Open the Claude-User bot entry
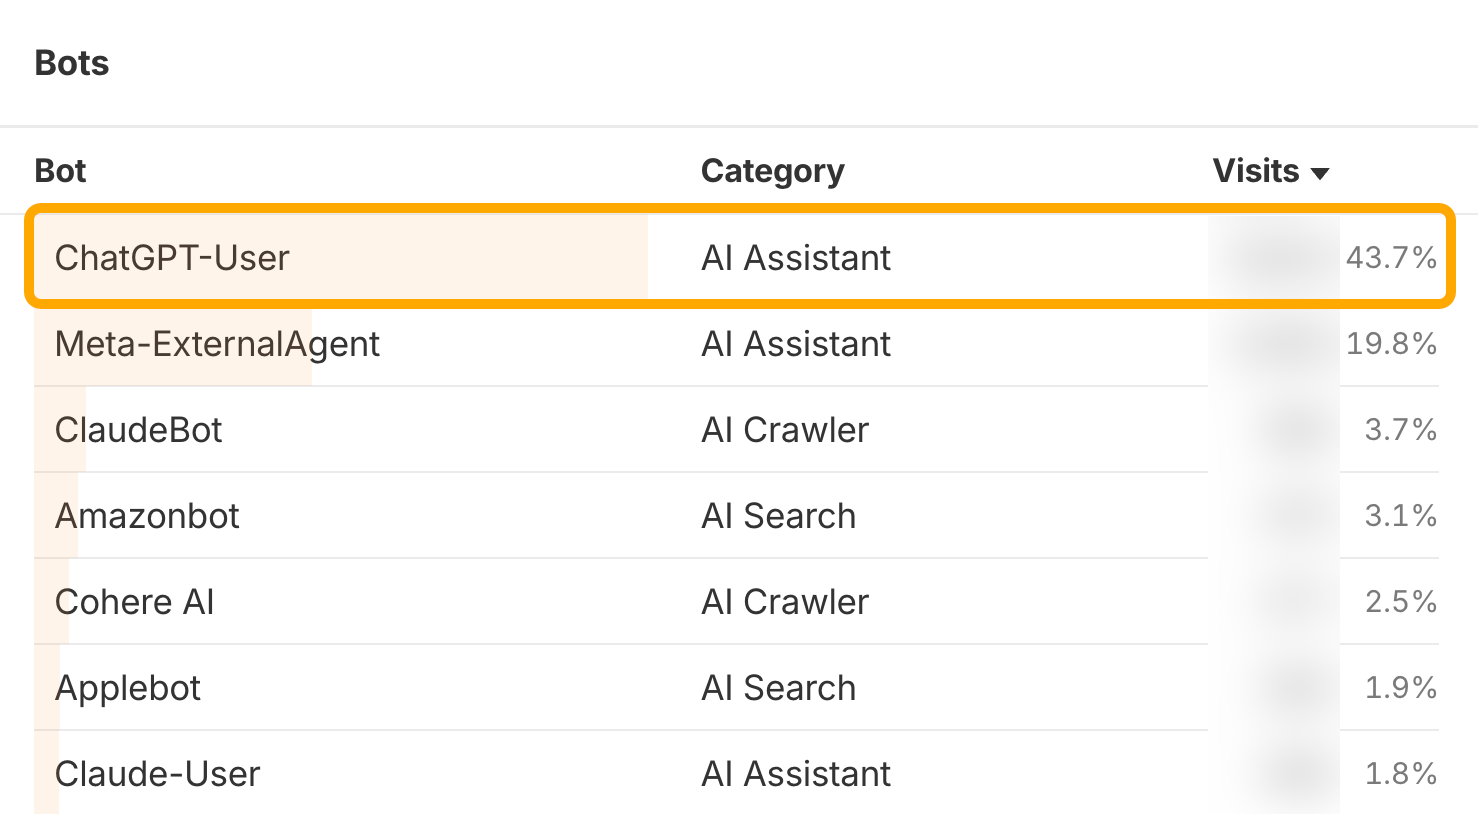Viewport: 1478px width, 814px height. tap(157, 774)
